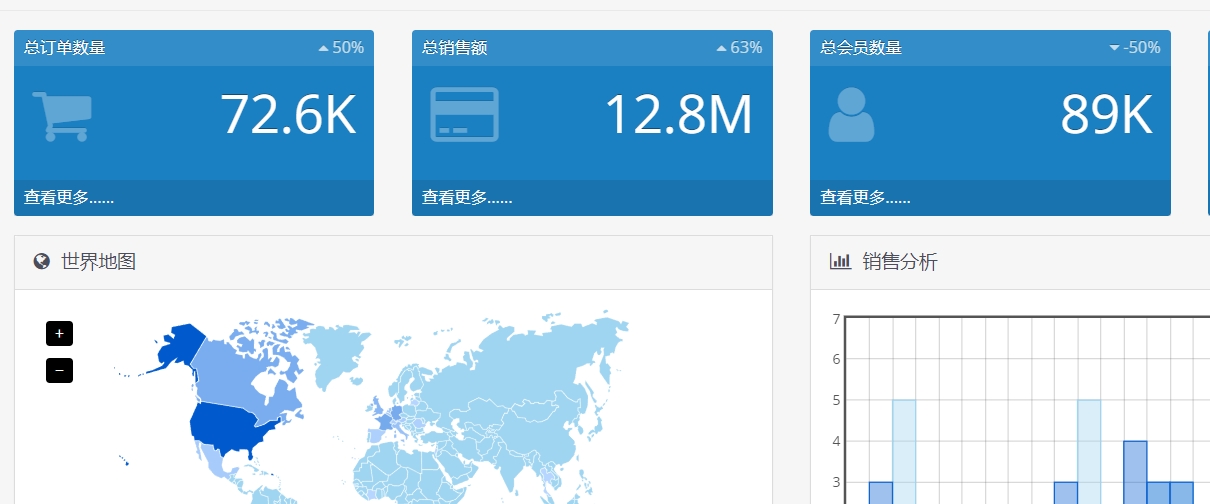Click the down arrow beside -50%
The height and width of the screenshot is (504, 1210).
point(1115,48)
